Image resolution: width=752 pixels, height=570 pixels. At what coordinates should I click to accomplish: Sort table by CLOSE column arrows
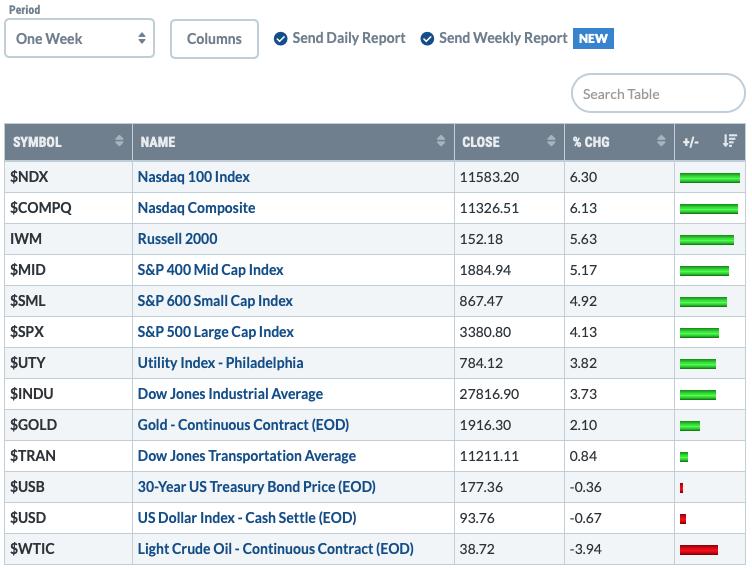[551, 141]
